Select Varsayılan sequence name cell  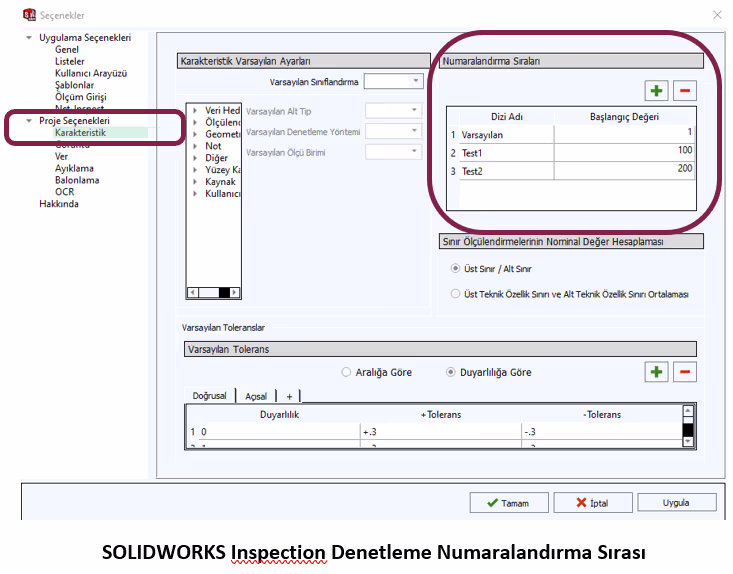tap(507, 135)
